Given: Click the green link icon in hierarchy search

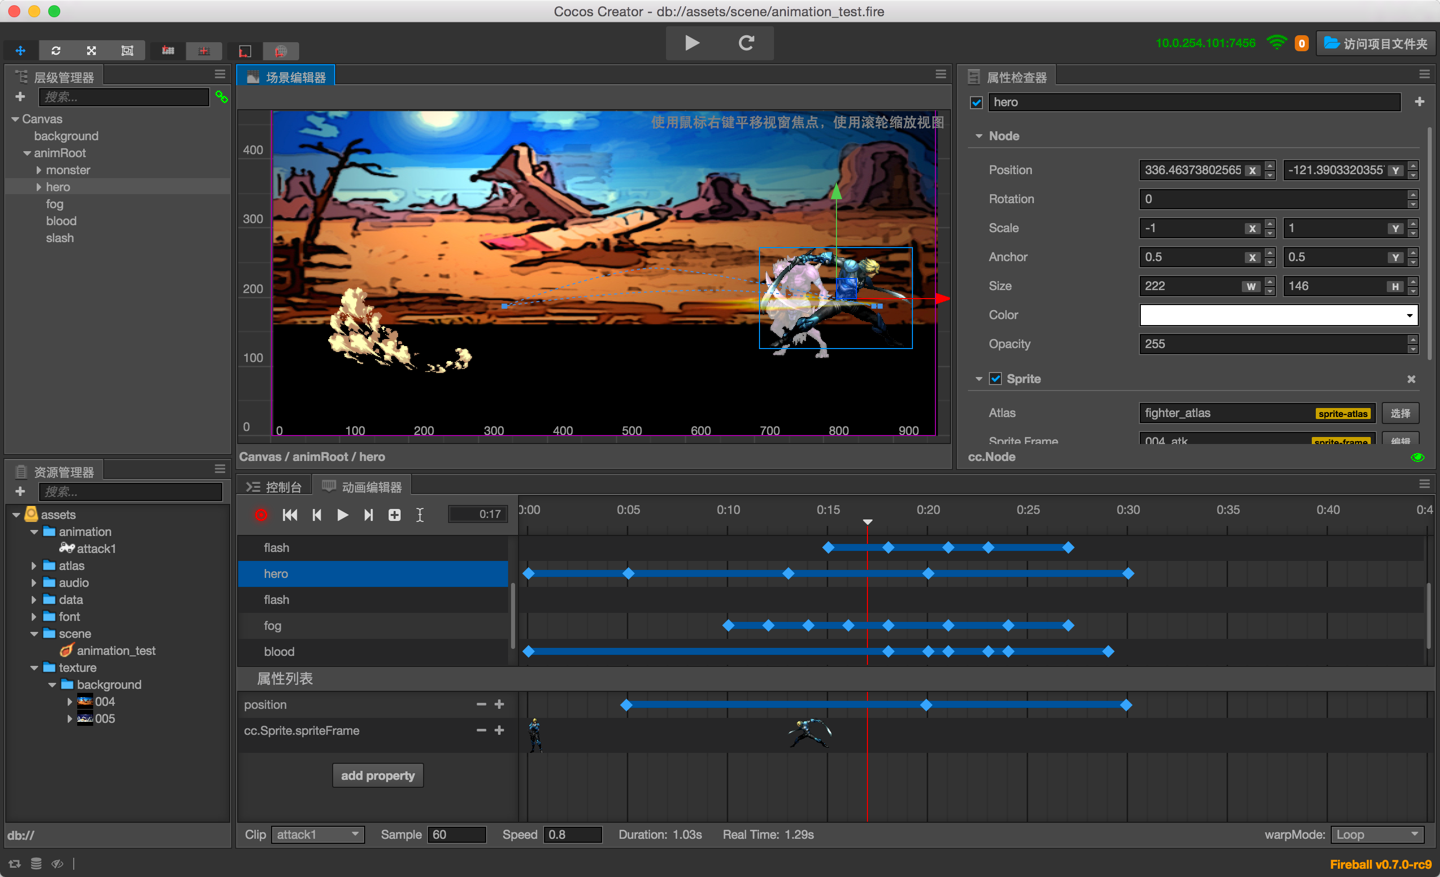Looking at the screenshot, I should (221, 97).
